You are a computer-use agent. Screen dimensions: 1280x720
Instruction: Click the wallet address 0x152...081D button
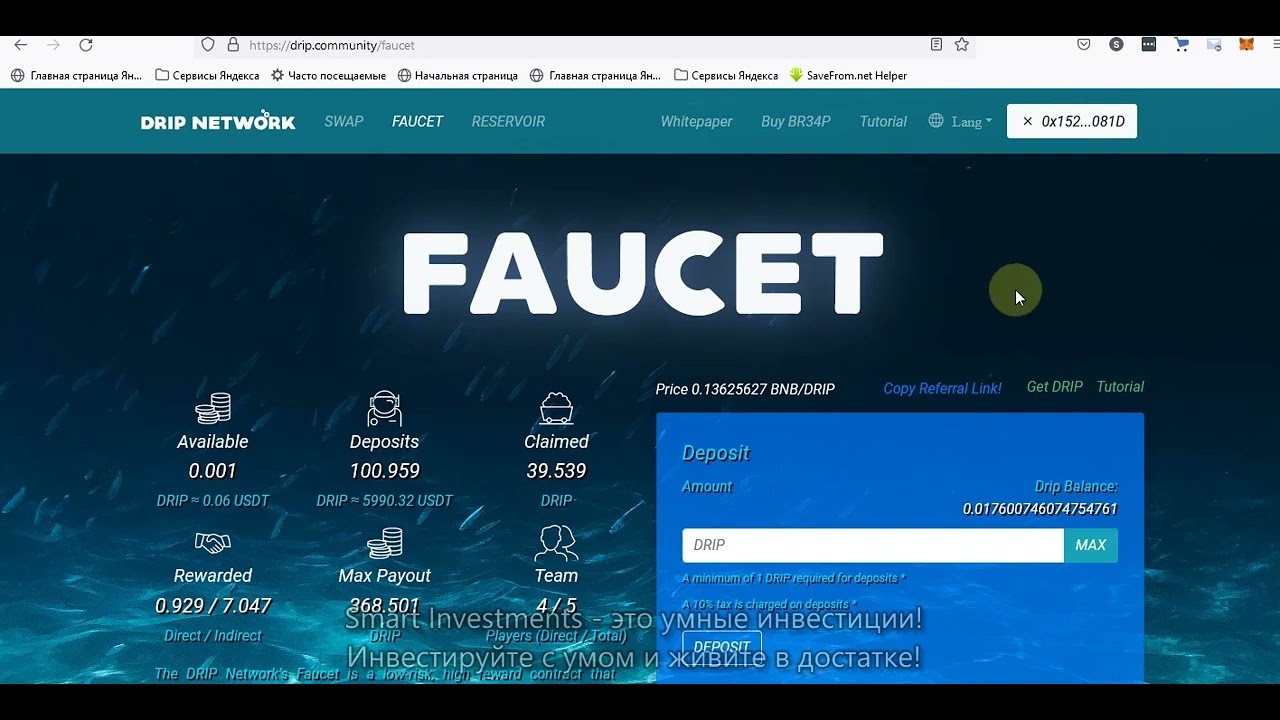pyautogui.click(x=1072, y=121)
